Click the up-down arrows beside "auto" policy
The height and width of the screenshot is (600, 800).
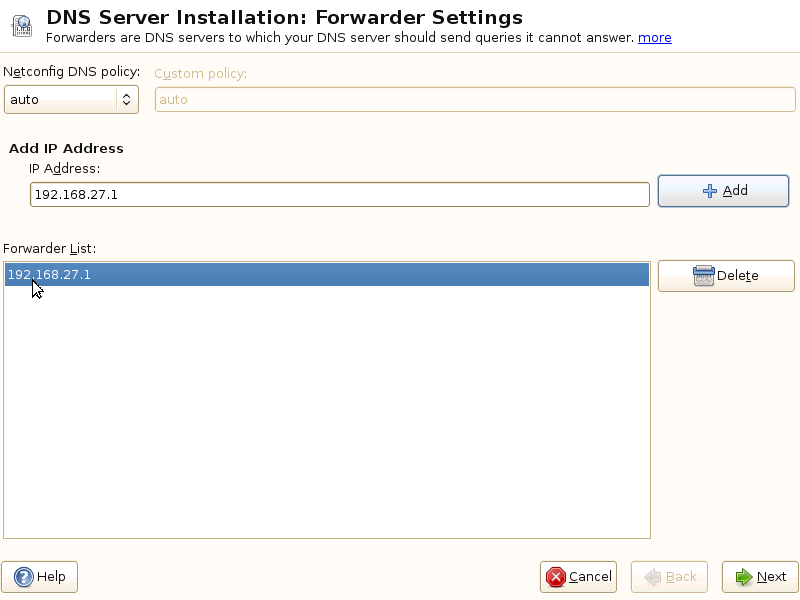pyautogui.click(x=126, y=99)
